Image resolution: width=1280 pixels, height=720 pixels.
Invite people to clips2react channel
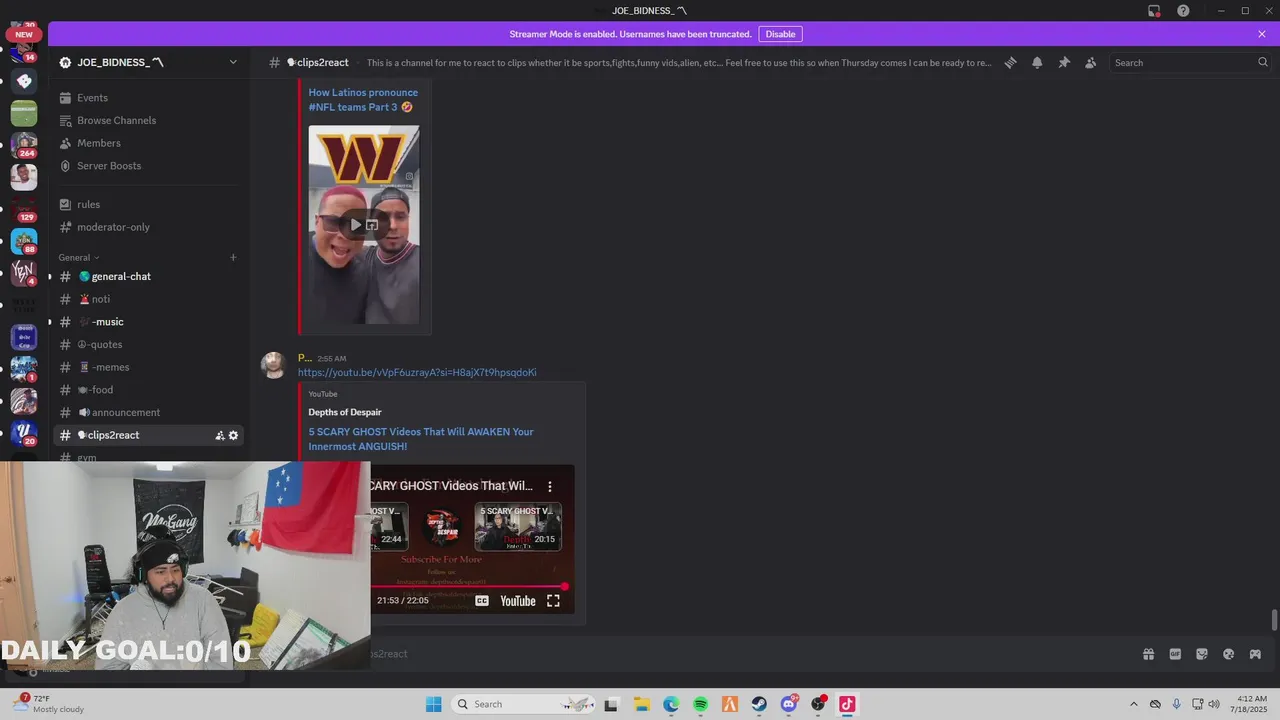tap(219, 435)
